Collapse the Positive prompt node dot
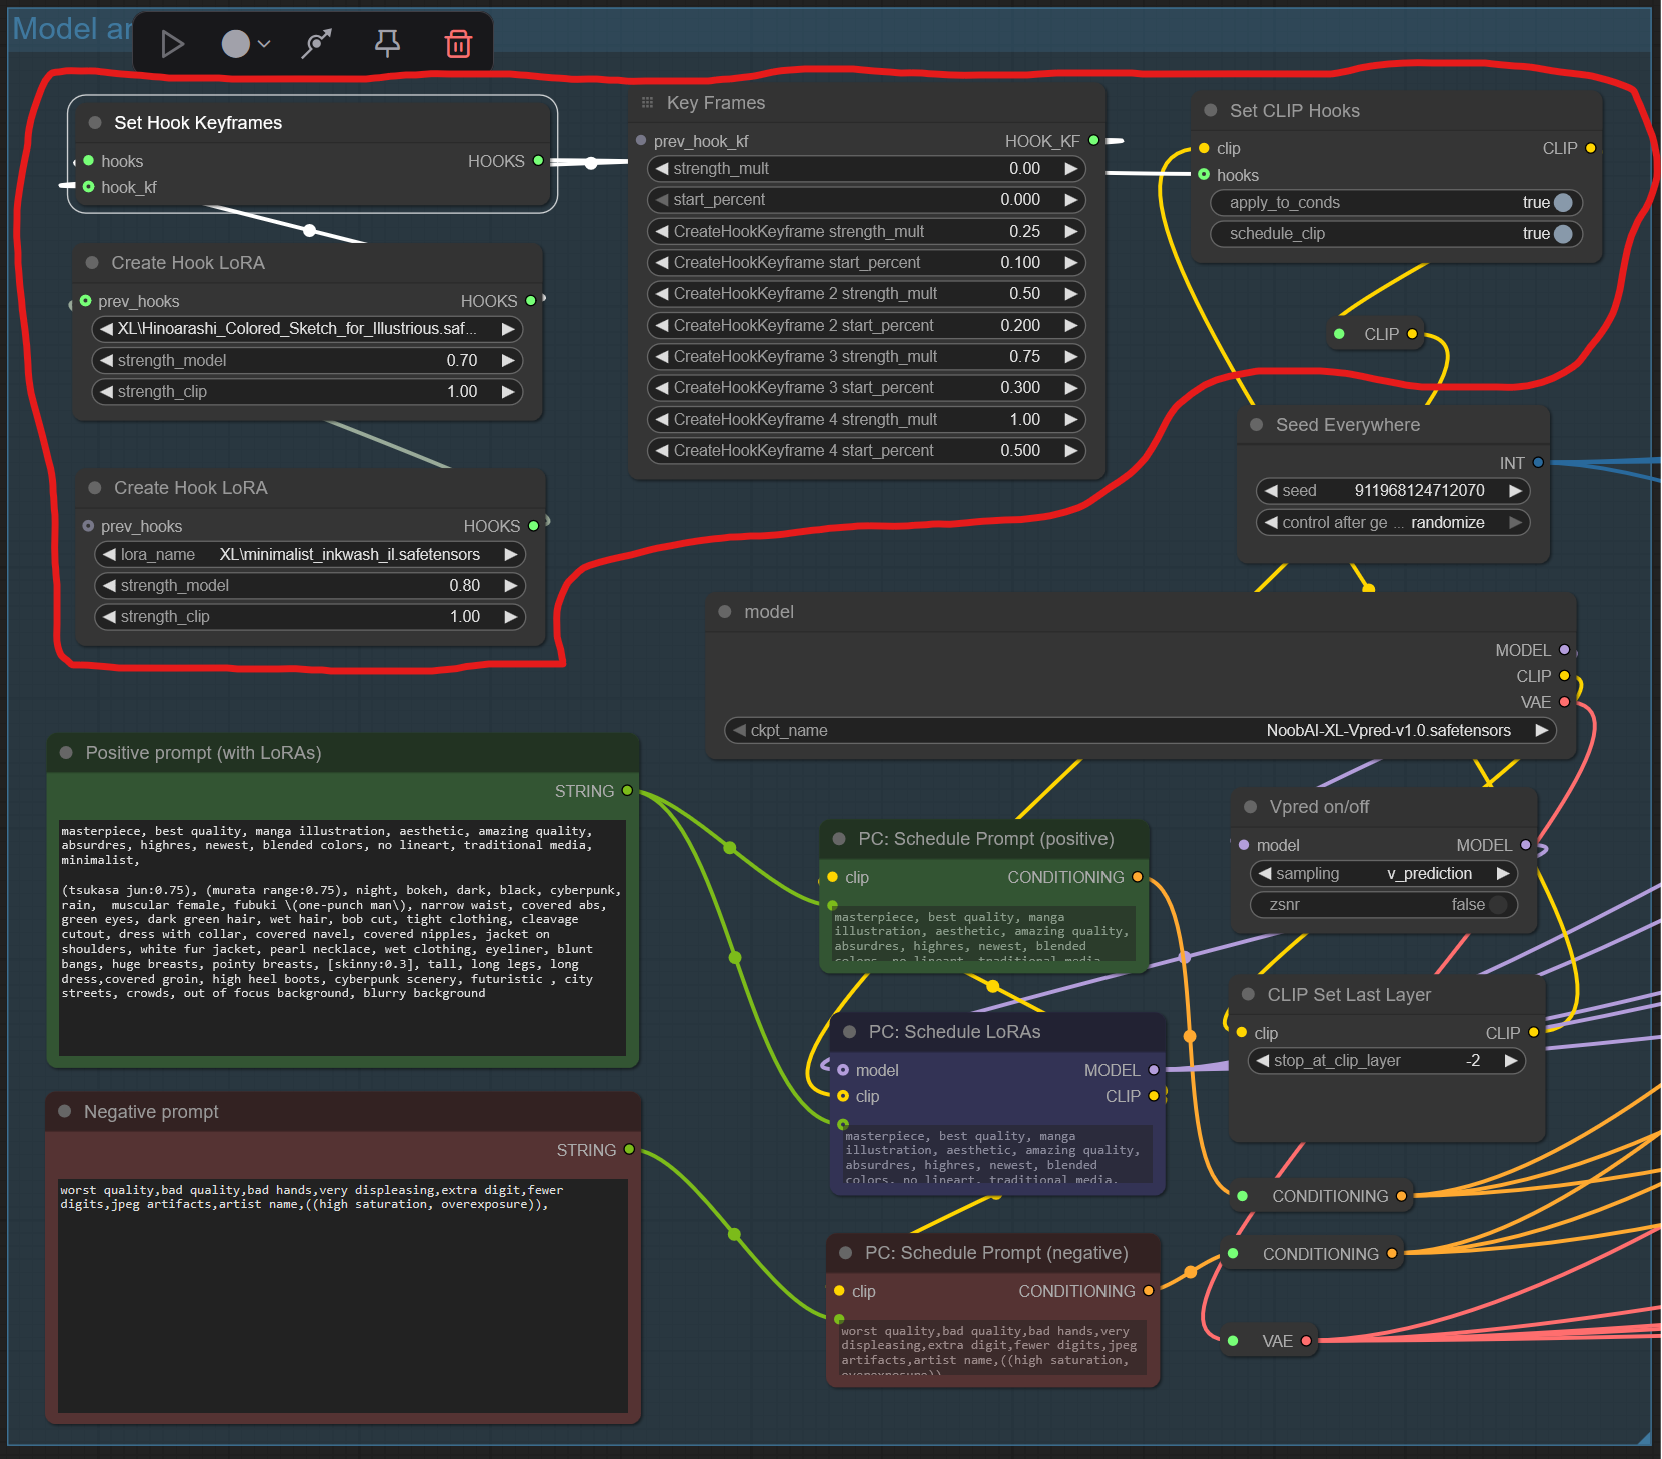The height and width of the screenshot is (1459, 1662). click(66, 753)
